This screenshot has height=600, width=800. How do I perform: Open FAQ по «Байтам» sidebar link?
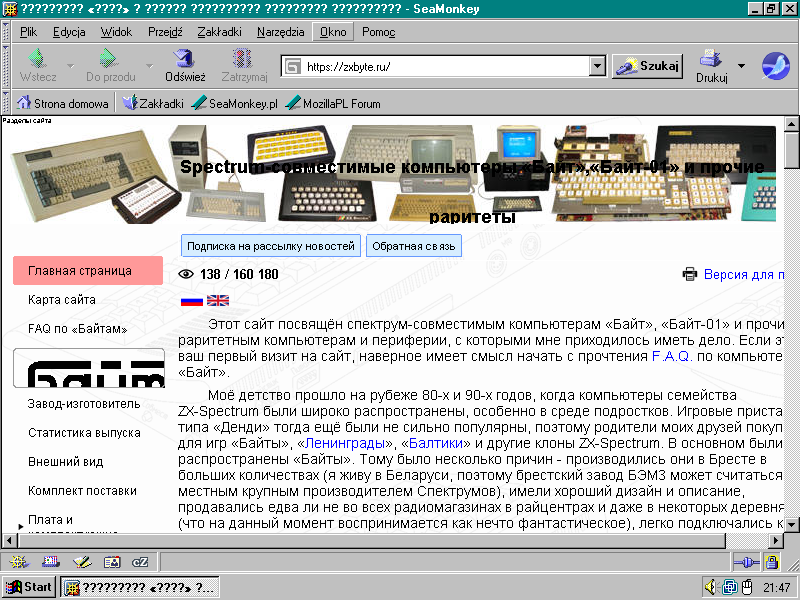coord(78,329)
